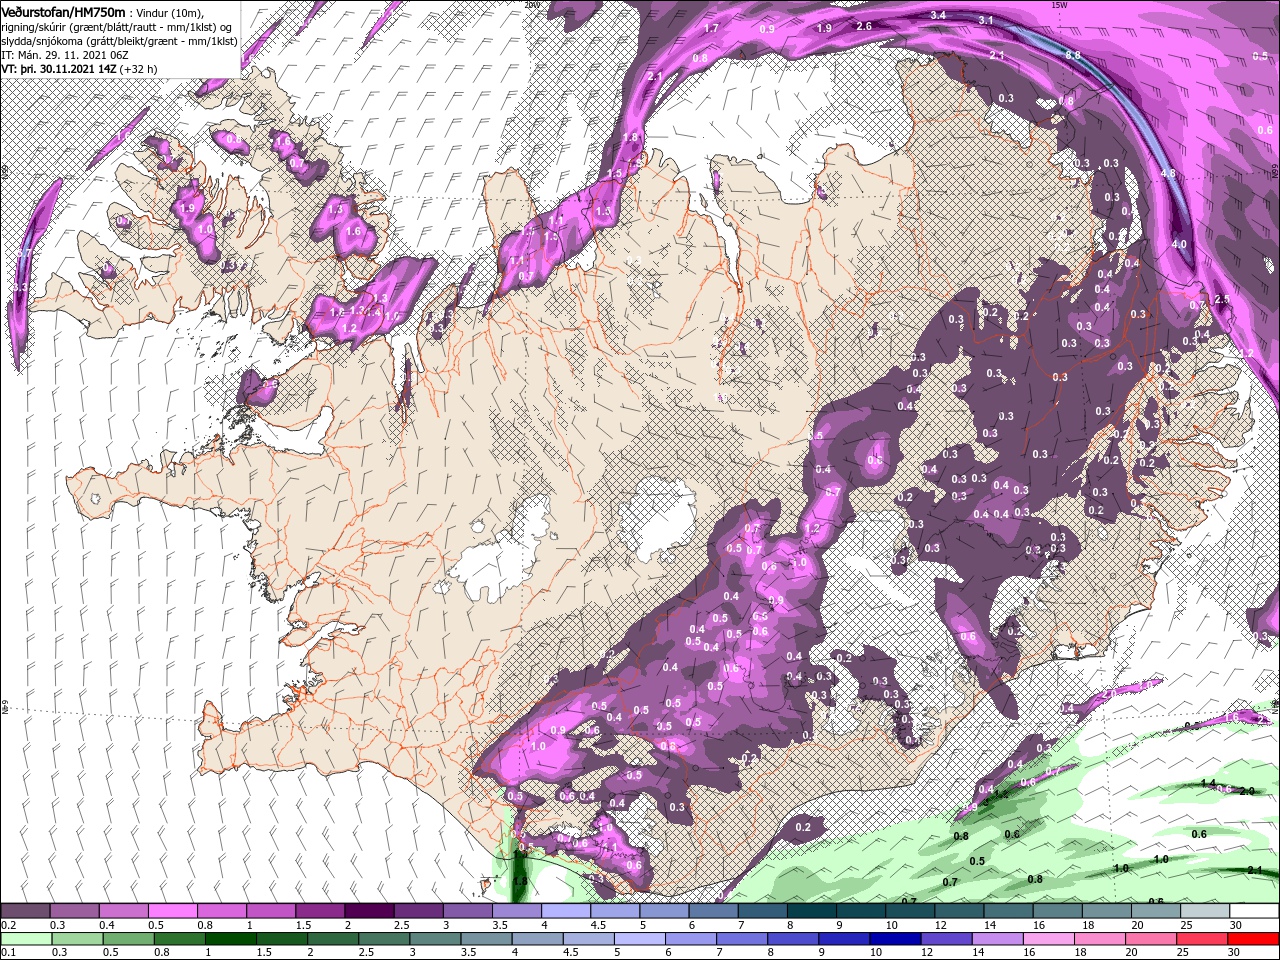The width and height of the screenshot is (1280, 960).
Task: Click the dark teal upper-row swatch right of 8
Action: pos(812,911)
